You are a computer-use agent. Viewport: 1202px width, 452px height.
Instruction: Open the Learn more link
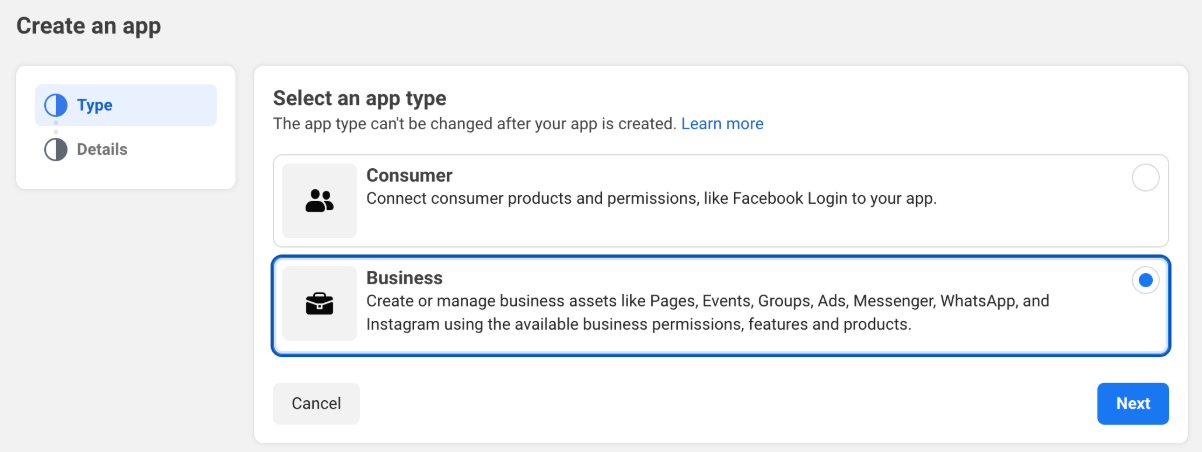722,124
